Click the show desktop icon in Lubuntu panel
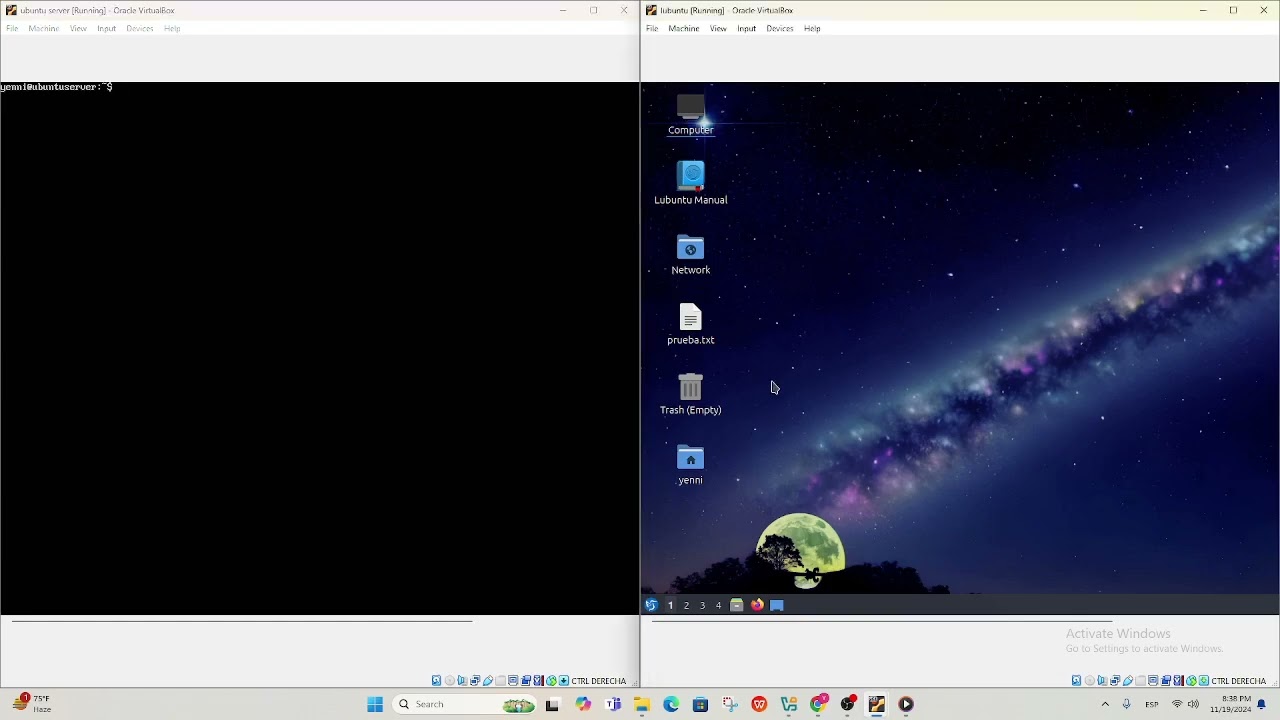Image resolution: width=1280 pixels, height=720 pixels. pyautogui.click(x=777, y=605)
